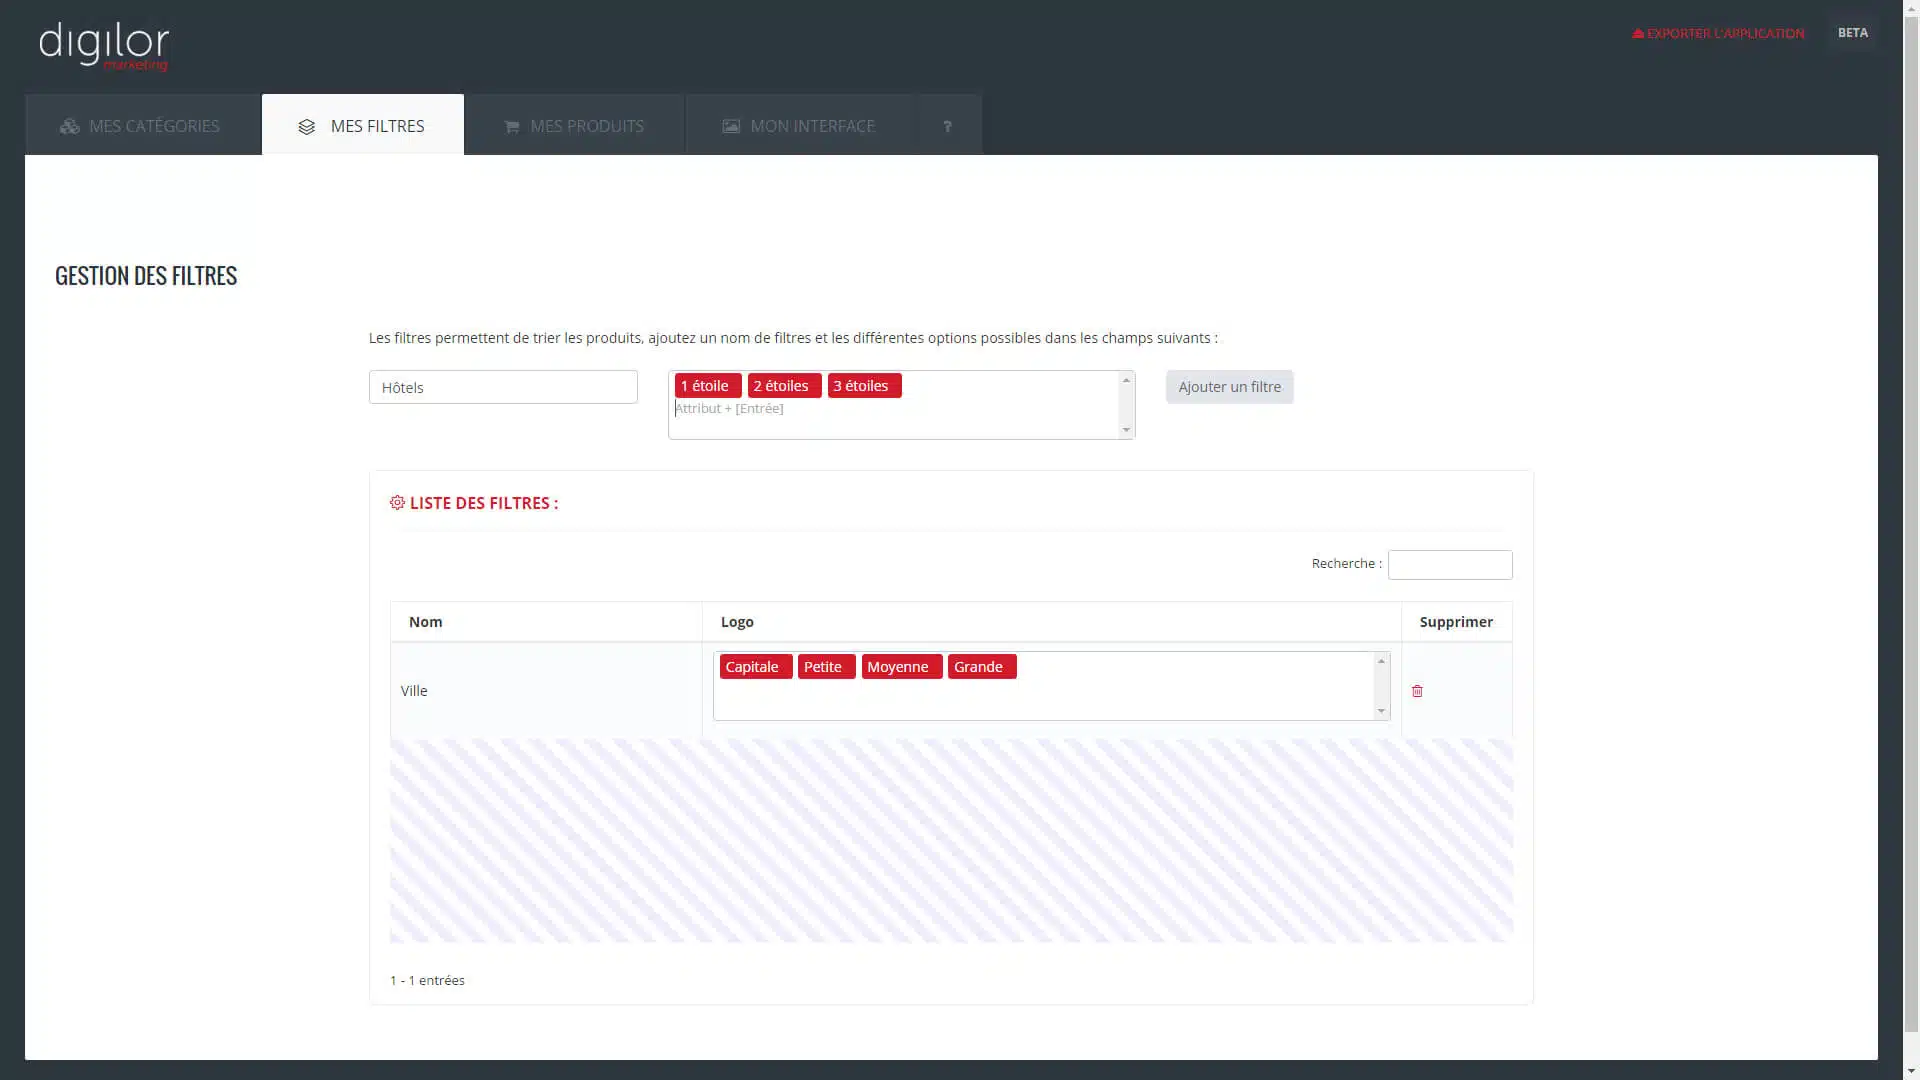This screenshot has height=1080, width=1920.
Task: Click the trash icon for the Ville filter
Action: click(x=1417, y=691)
